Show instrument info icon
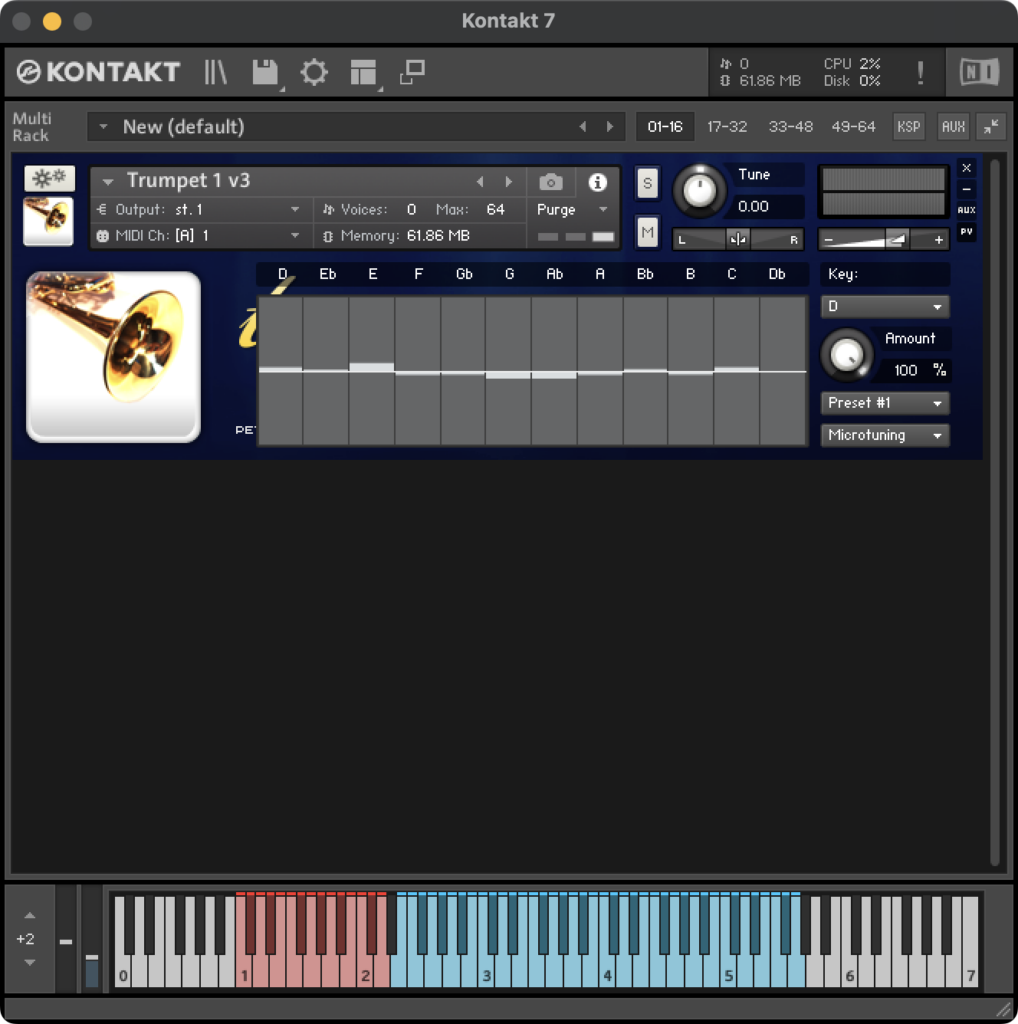 point(597,182)
